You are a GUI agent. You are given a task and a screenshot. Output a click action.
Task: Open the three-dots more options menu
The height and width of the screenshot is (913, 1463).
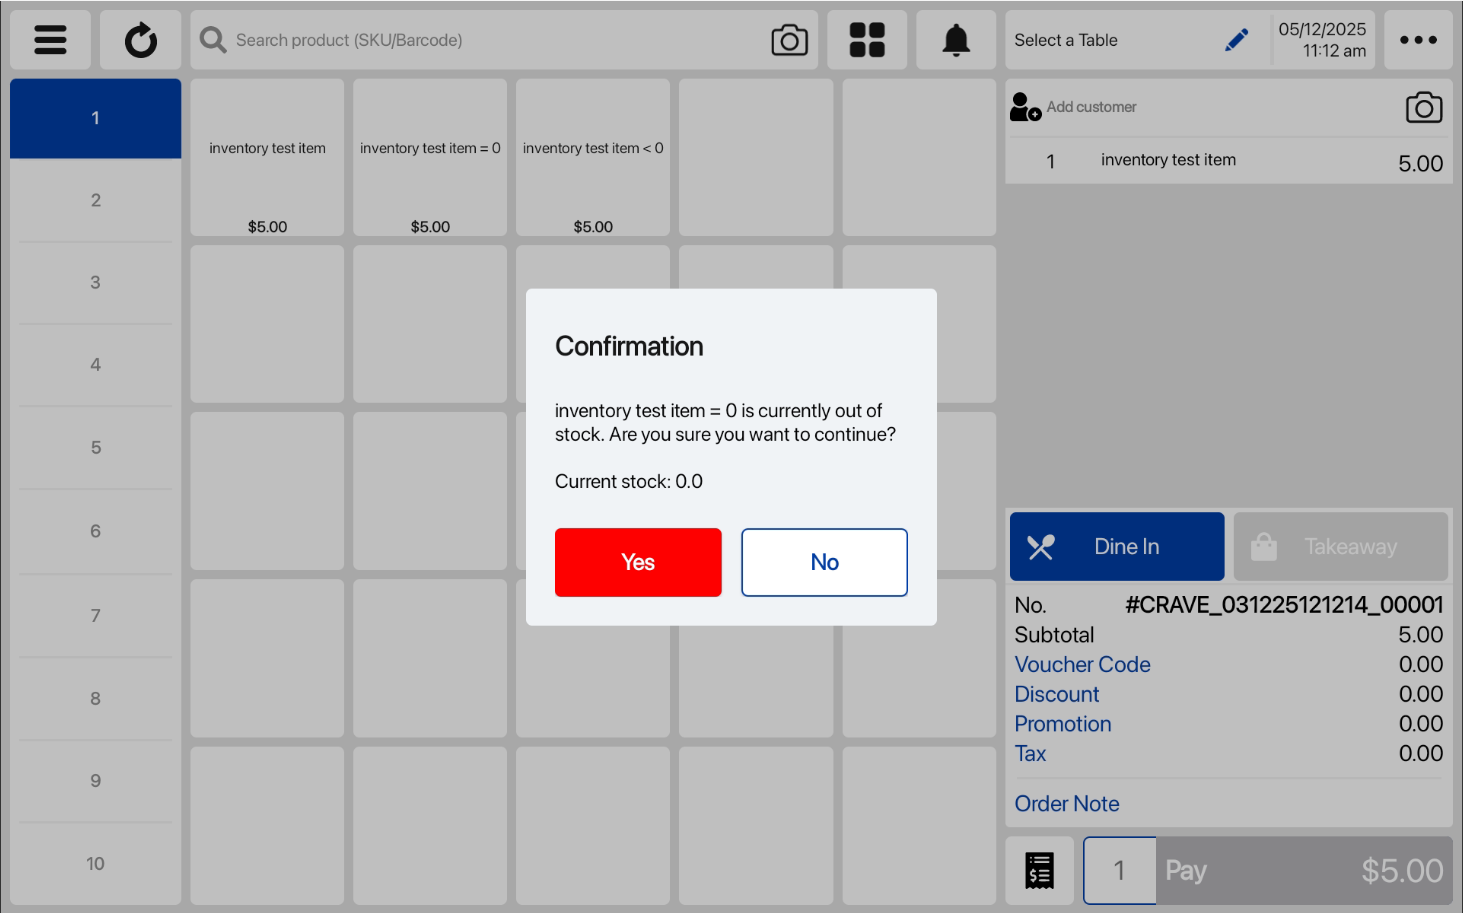[x=1417, y=40]
